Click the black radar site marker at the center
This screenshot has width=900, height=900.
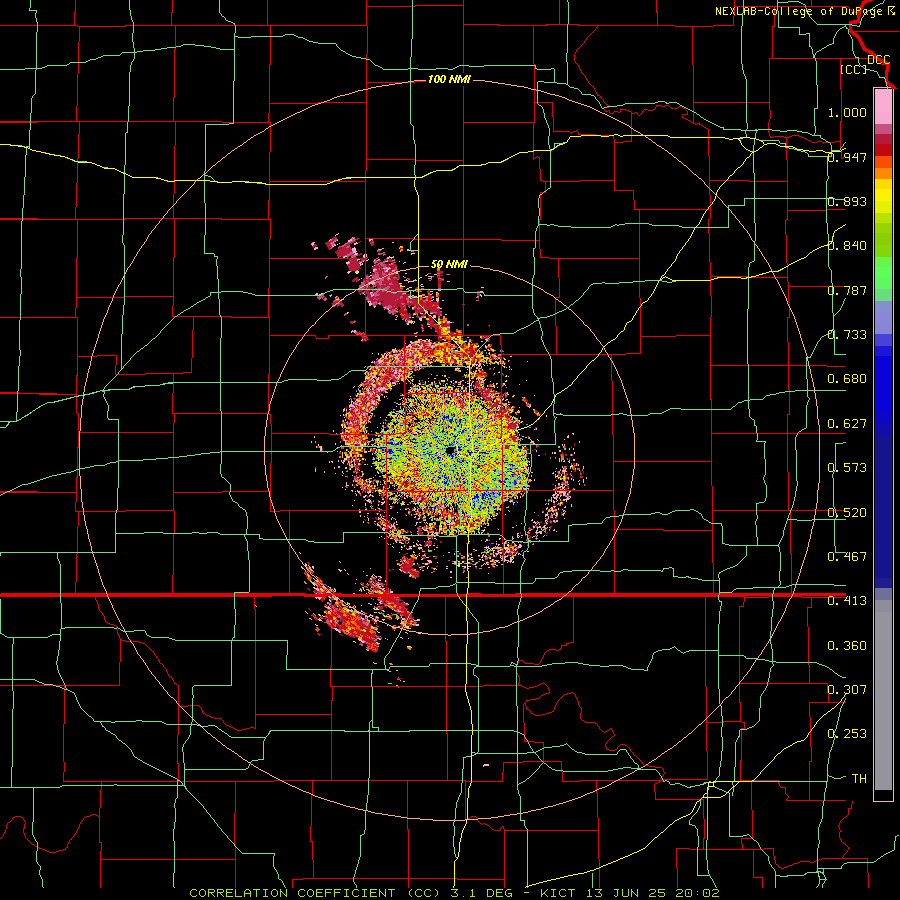451,451
